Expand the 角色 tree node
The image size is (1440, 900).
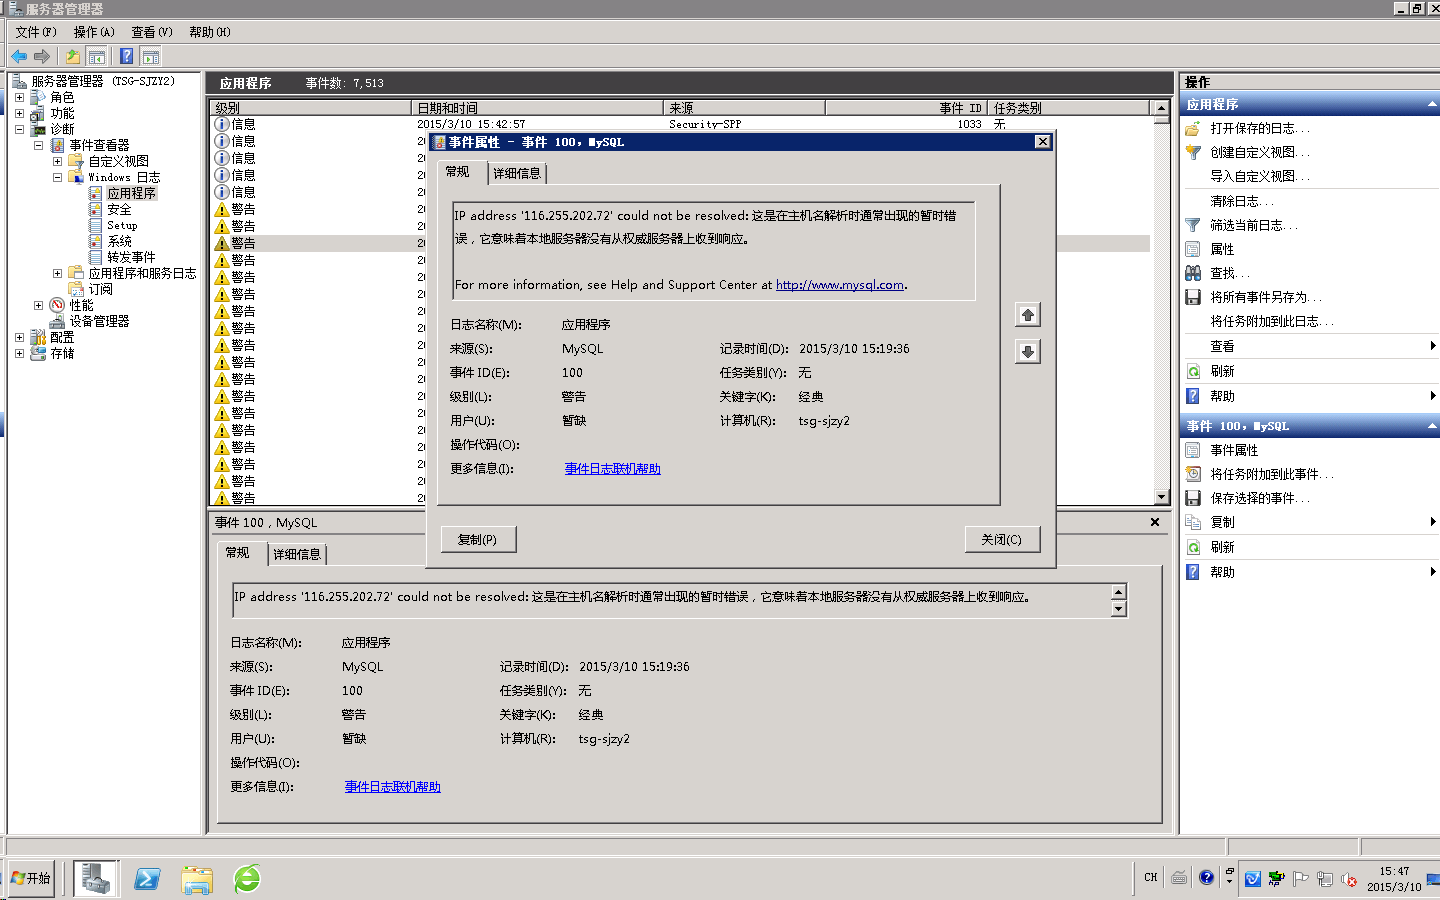19,97
